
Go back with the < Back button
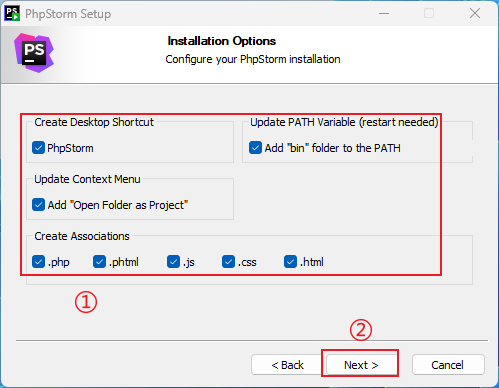pyautogui.click(x=287, y=365)
